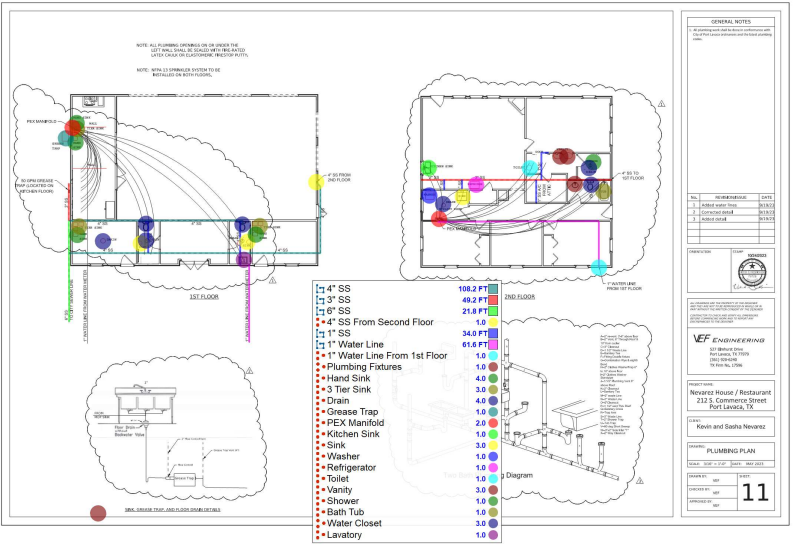The height and width of the screenshot is (552, 793).
Task: Click the '1ST FLOOR' plan title
Action: click(204, 296)
